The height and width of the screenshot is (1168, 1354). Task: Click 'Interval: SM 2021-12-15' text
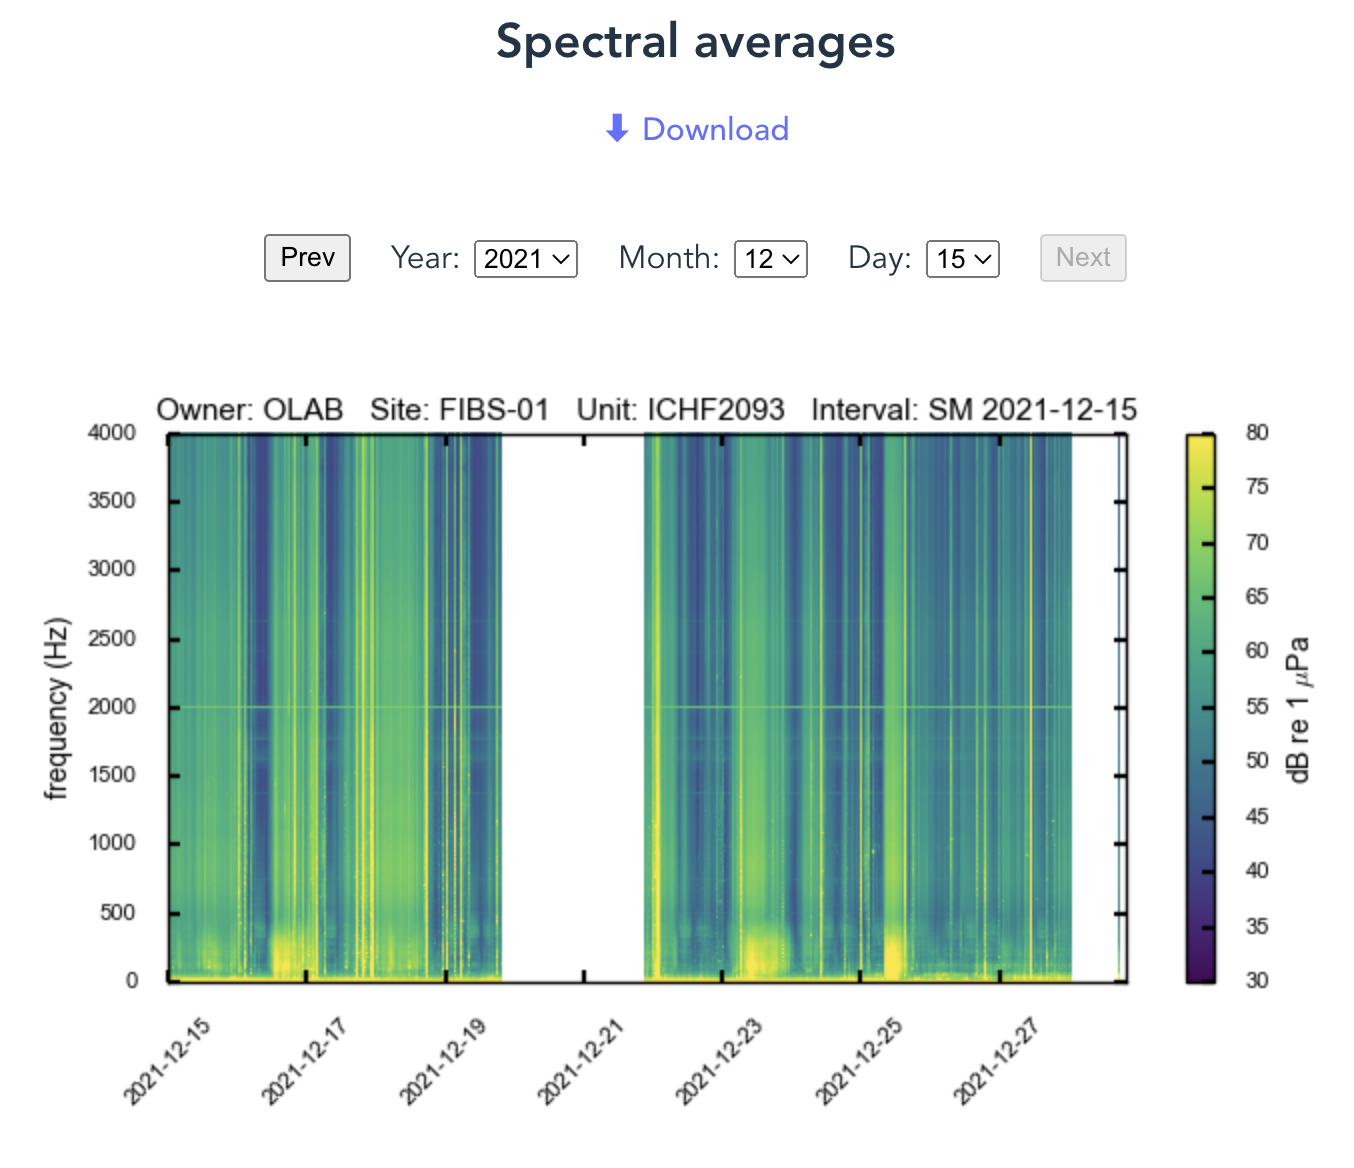click(x=974, y=410)
